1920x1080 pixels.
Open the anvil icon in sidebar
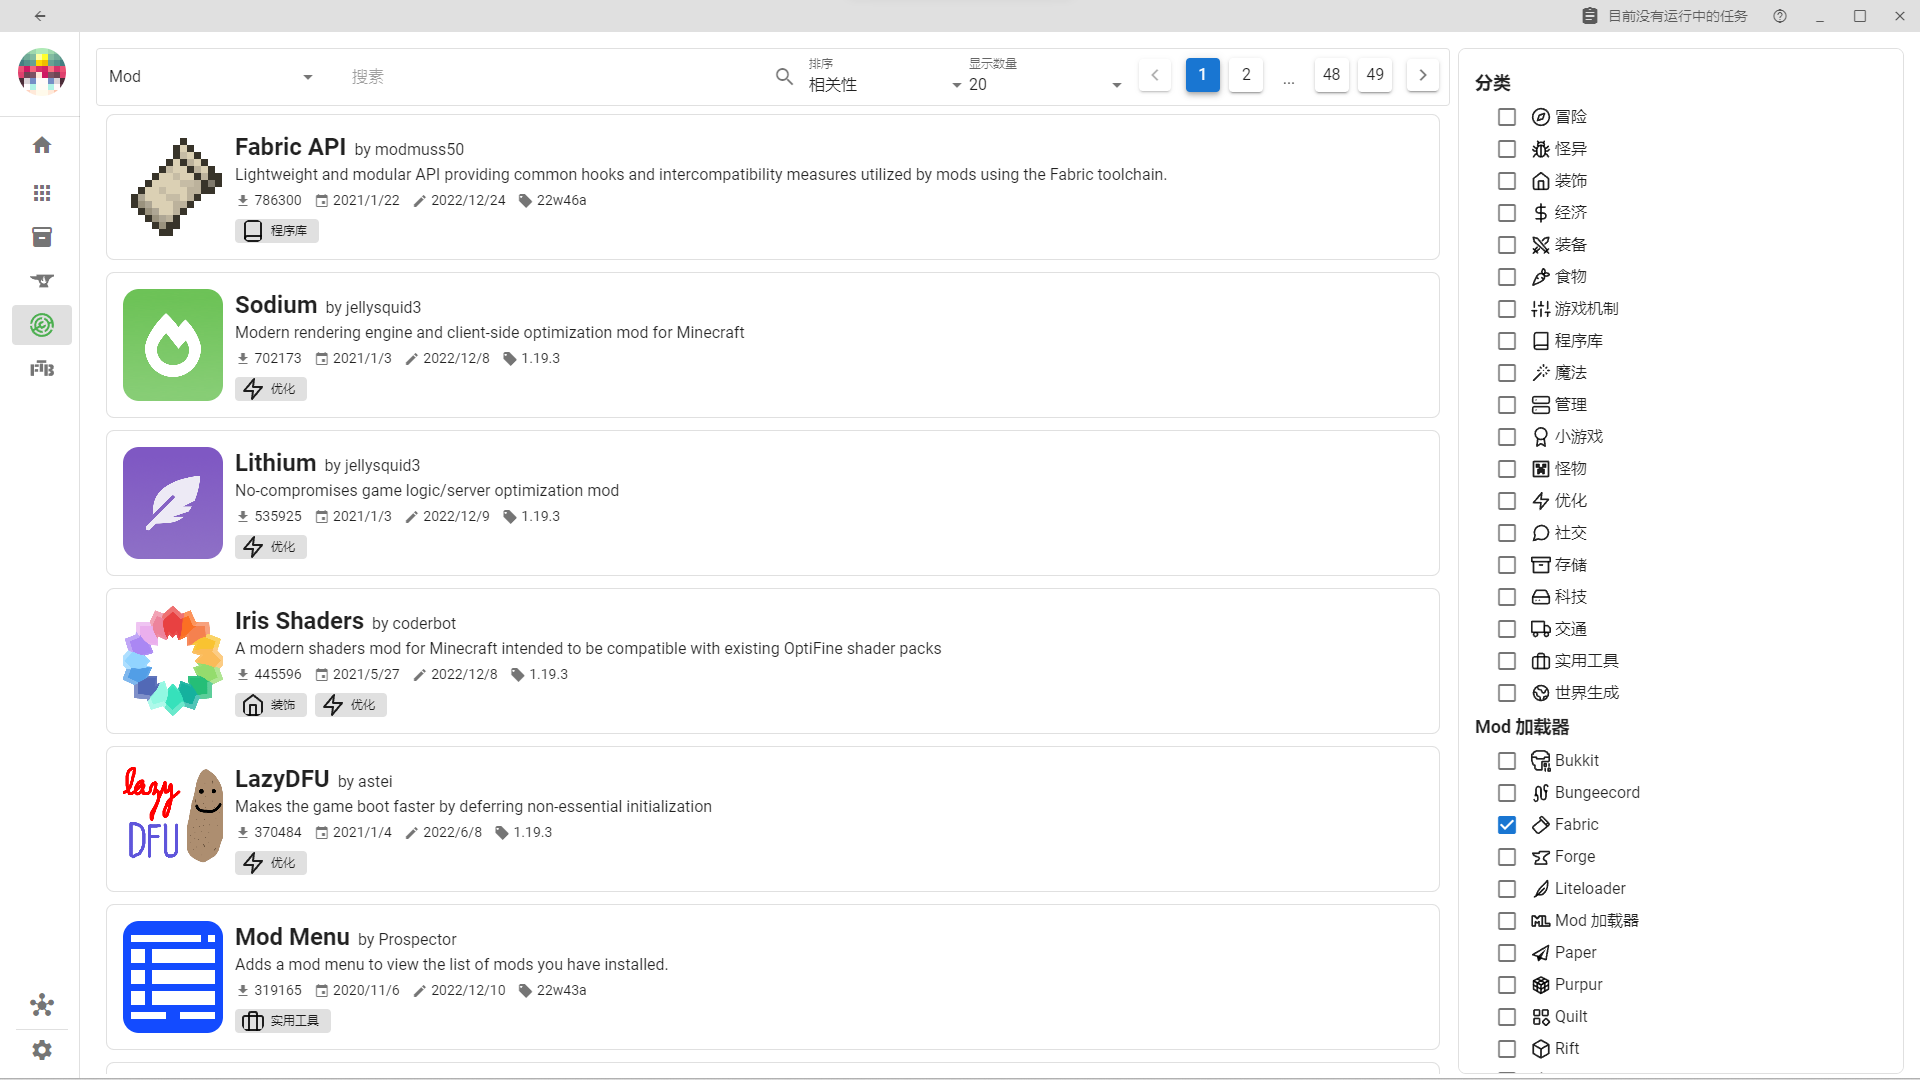[42, 281]
